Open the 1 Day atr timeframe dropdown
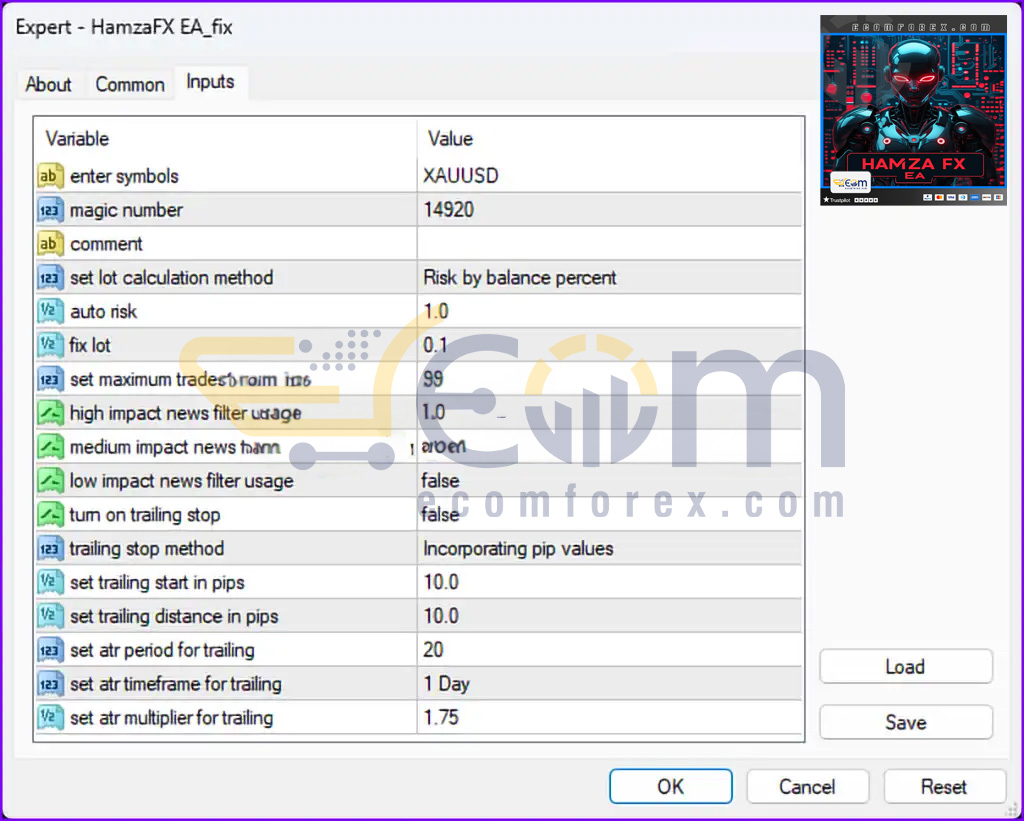 [x=609, y=684]
